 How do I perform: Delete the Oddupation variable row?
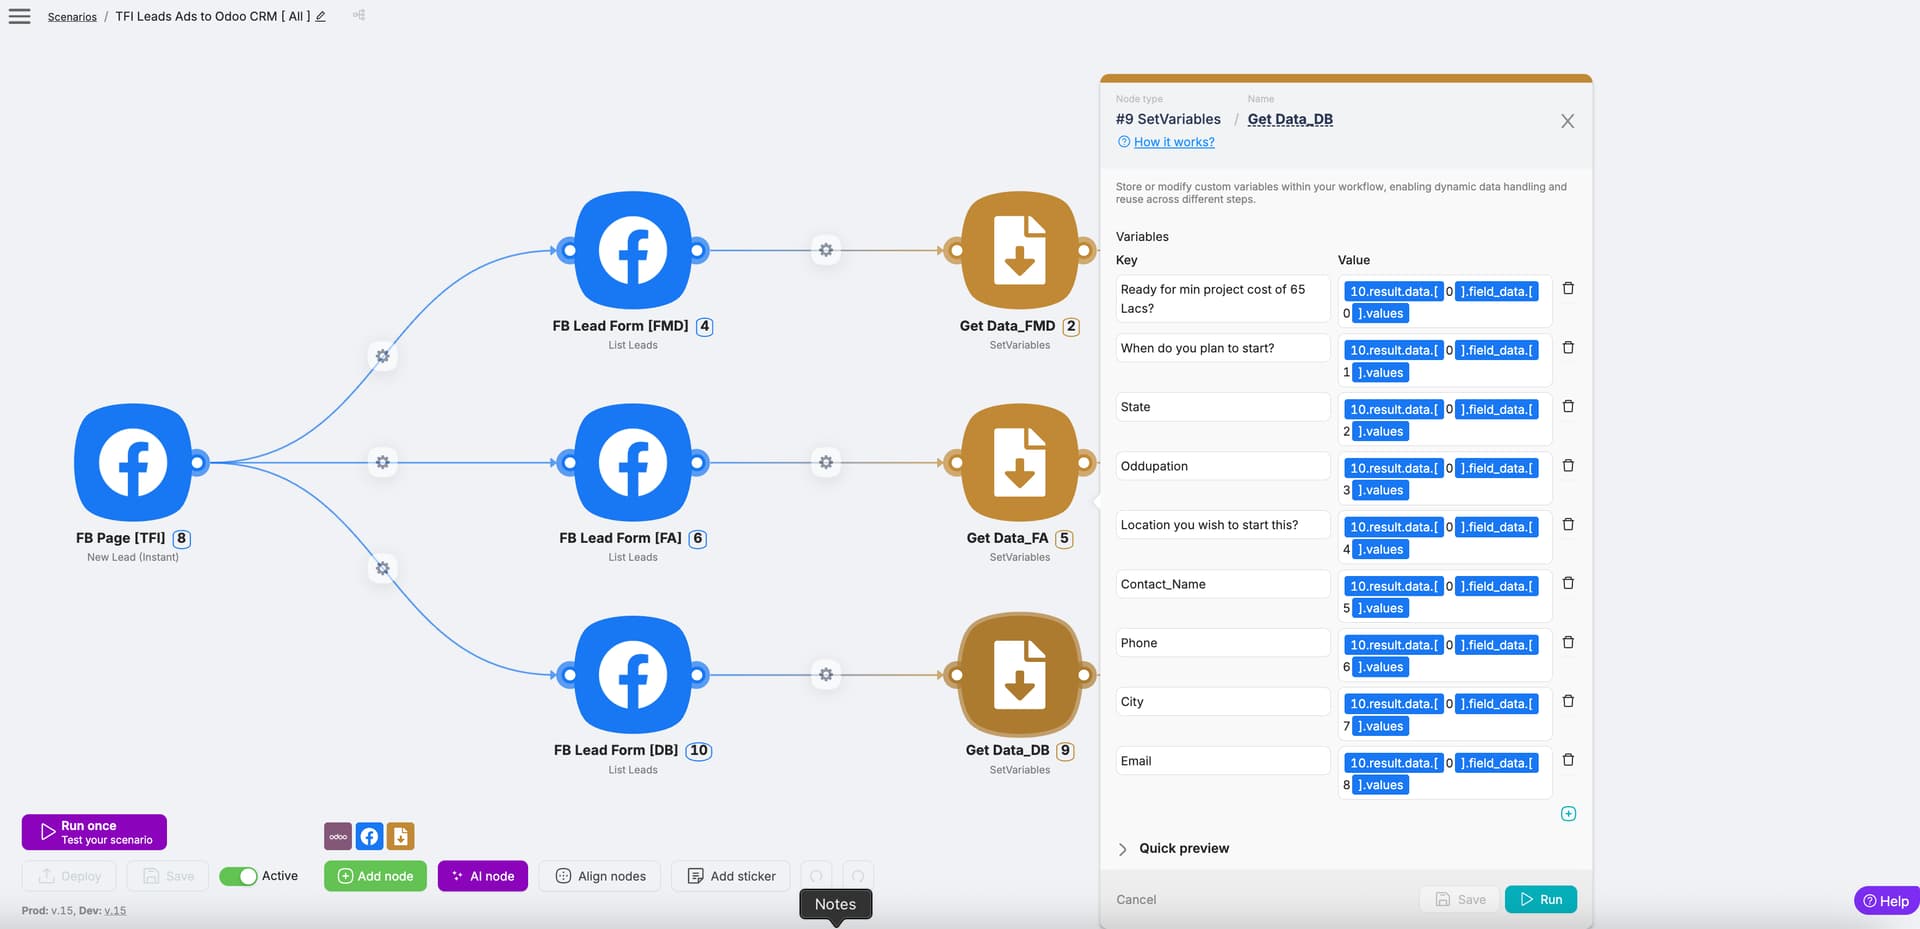pyautogui.click(x=1568, y=465)
